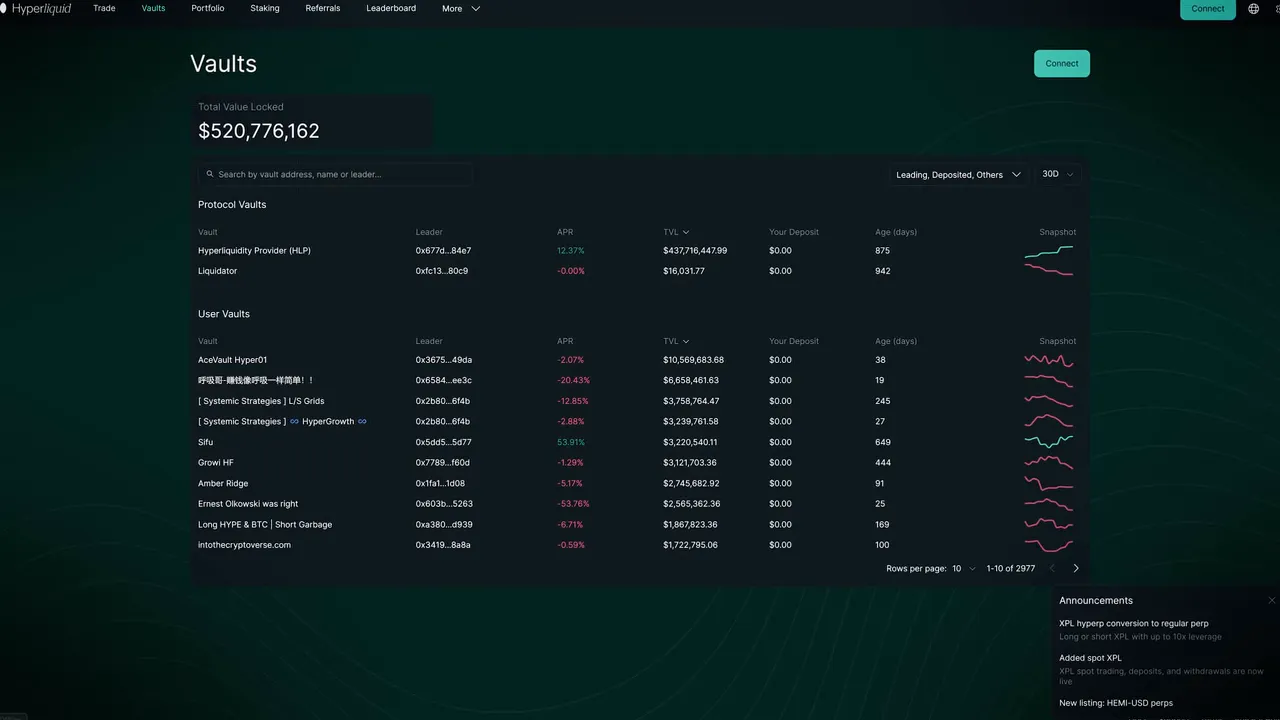Open the Trade tab
Screen dimensions: 1280x720
tap(104, 8)
